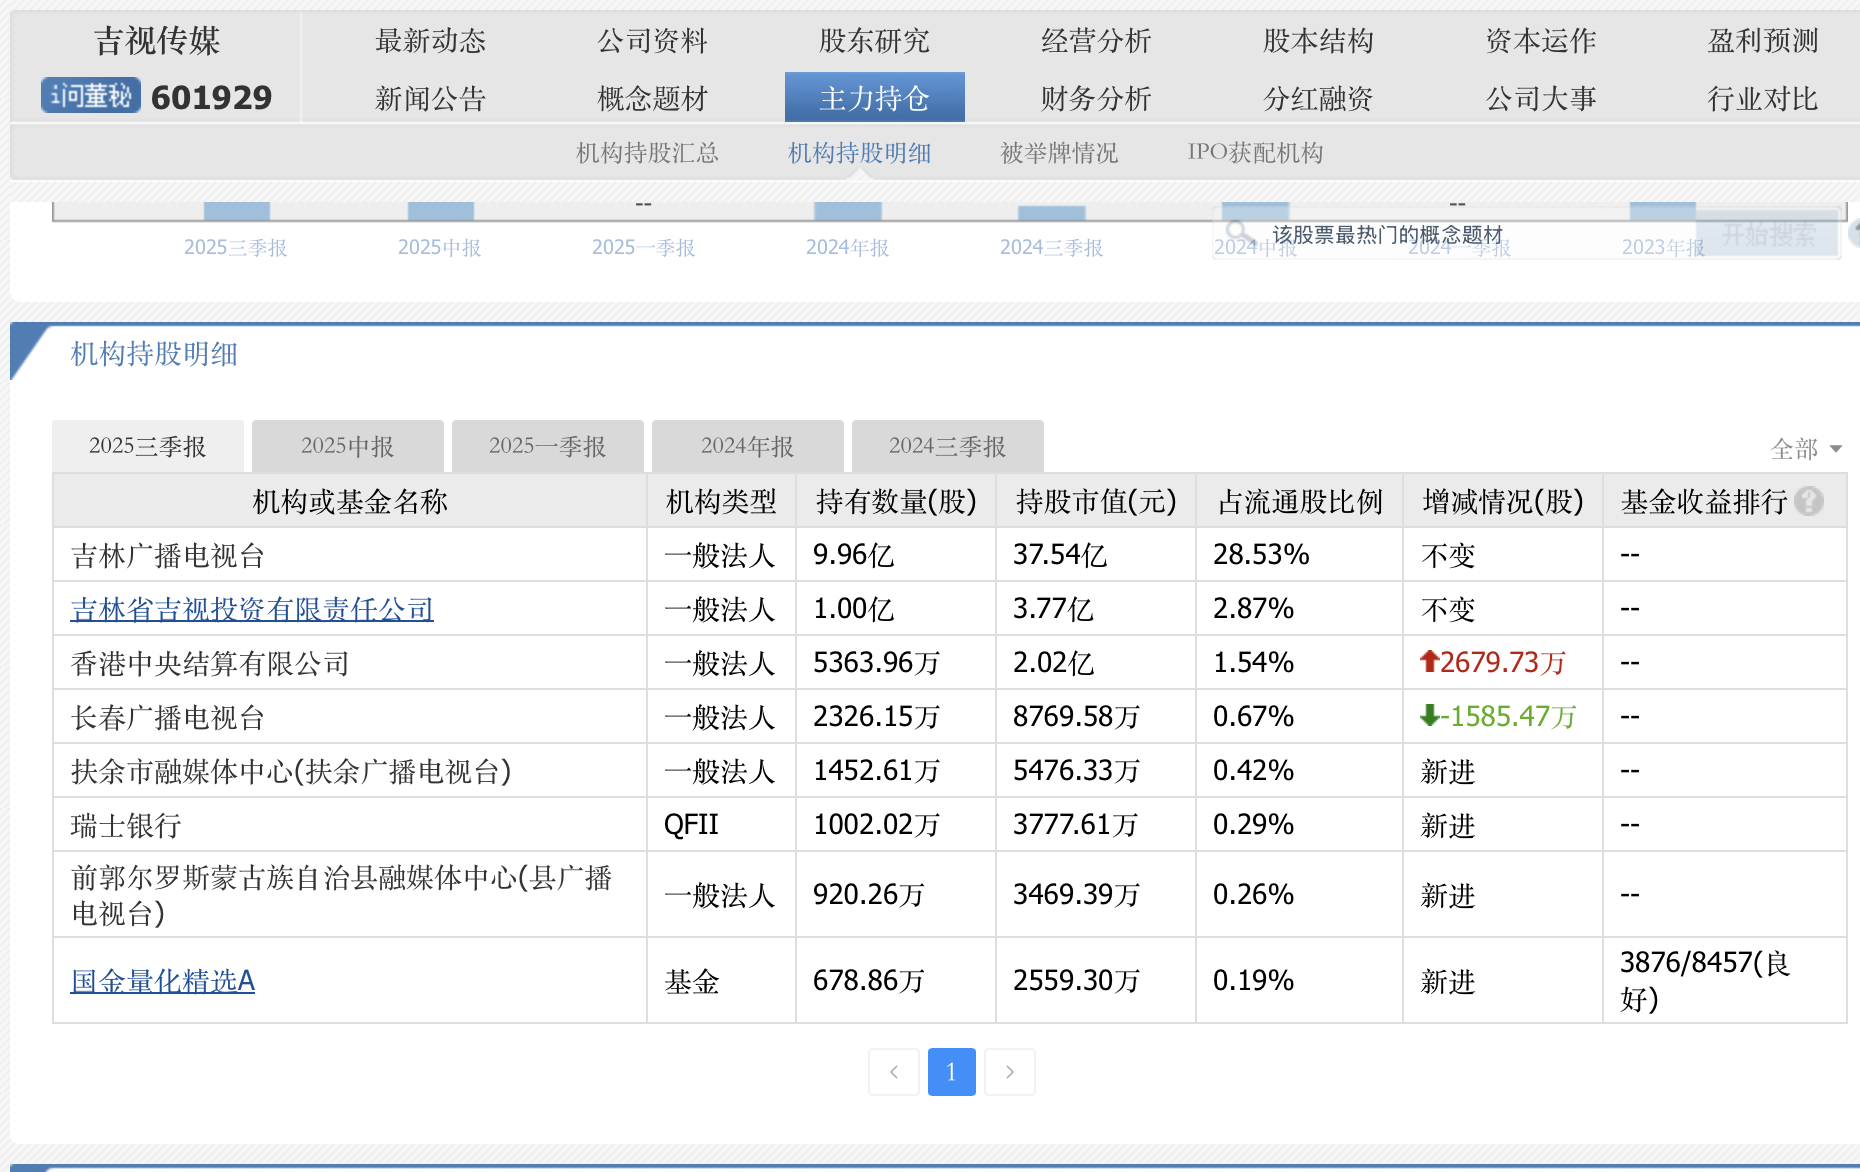
Task: Click the 开始搜索 button
Action: click(x=1768, y=235)
